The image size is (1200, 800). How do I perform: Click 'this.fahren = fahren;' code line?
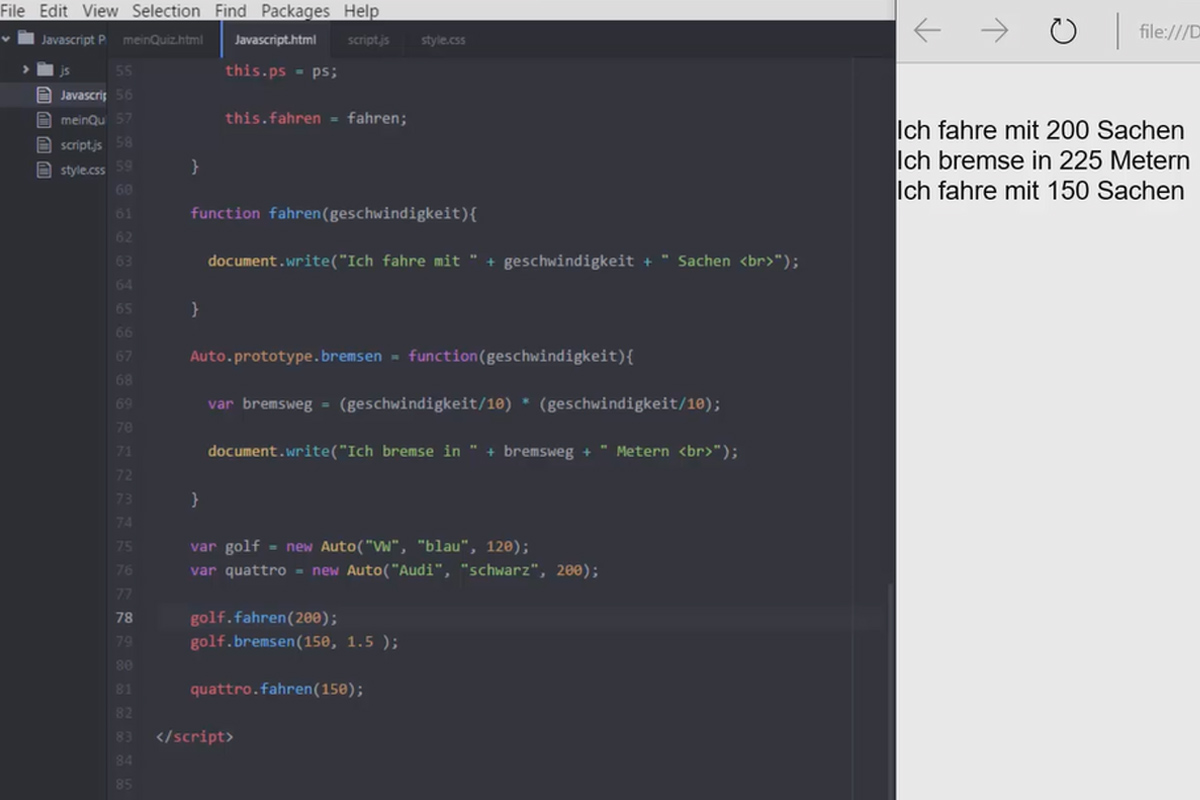coord(316,118)
